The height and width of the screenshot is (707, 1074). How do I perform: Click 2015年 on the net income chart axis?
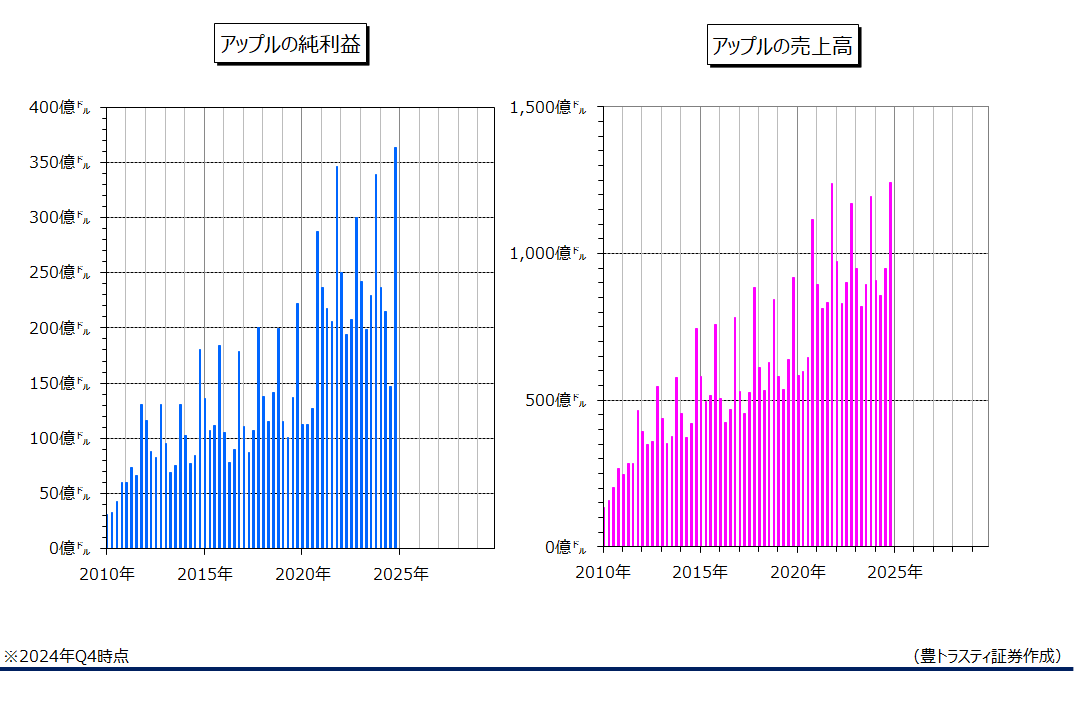tap(205, 574)
